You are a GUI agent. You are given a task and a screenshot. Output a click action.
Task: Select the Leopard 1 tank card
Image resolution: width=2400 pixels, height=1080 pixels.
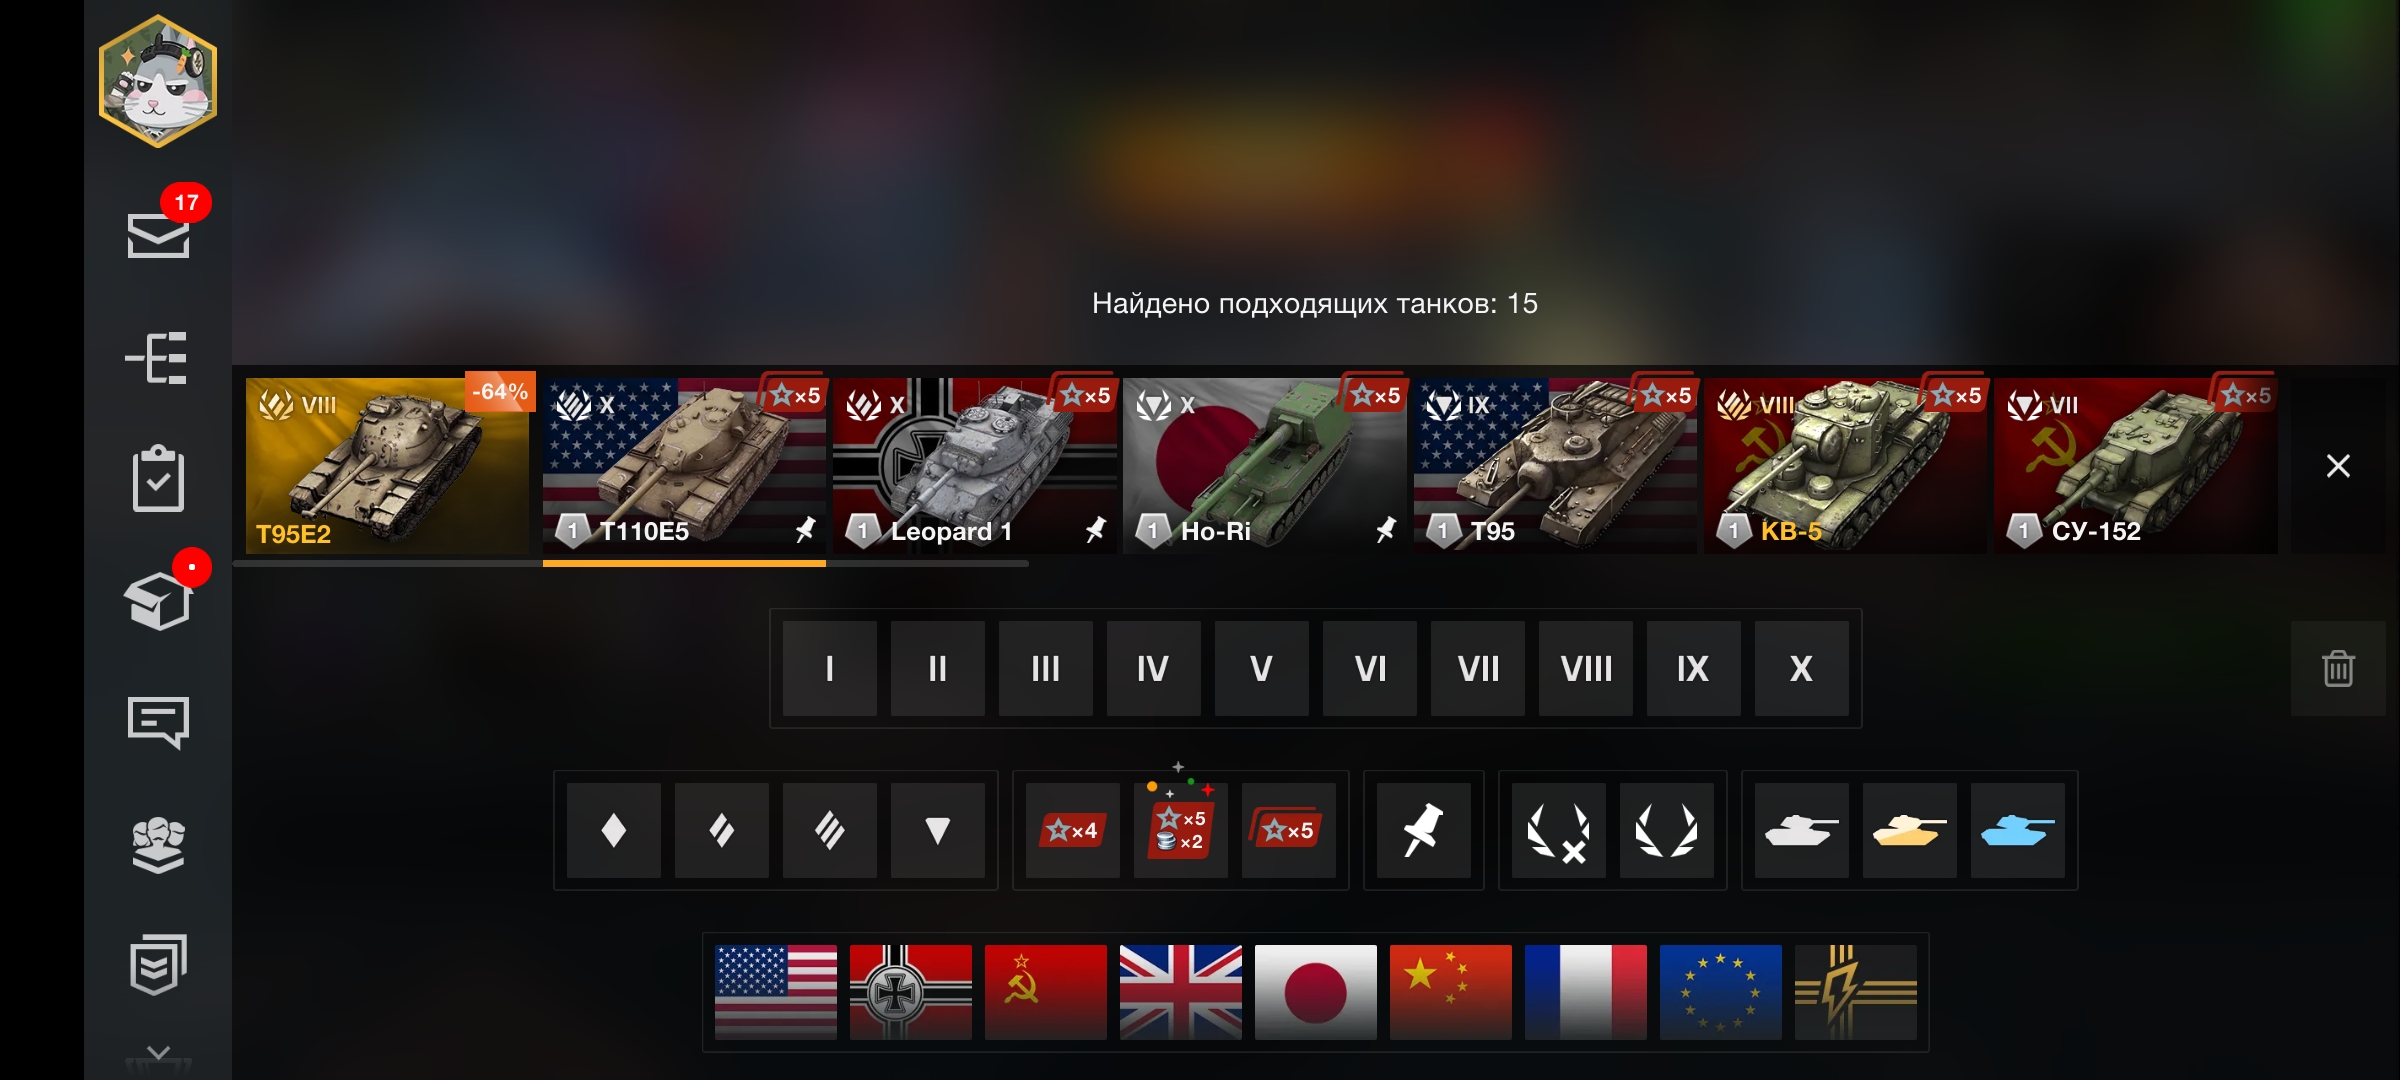[x=975, y=465]
